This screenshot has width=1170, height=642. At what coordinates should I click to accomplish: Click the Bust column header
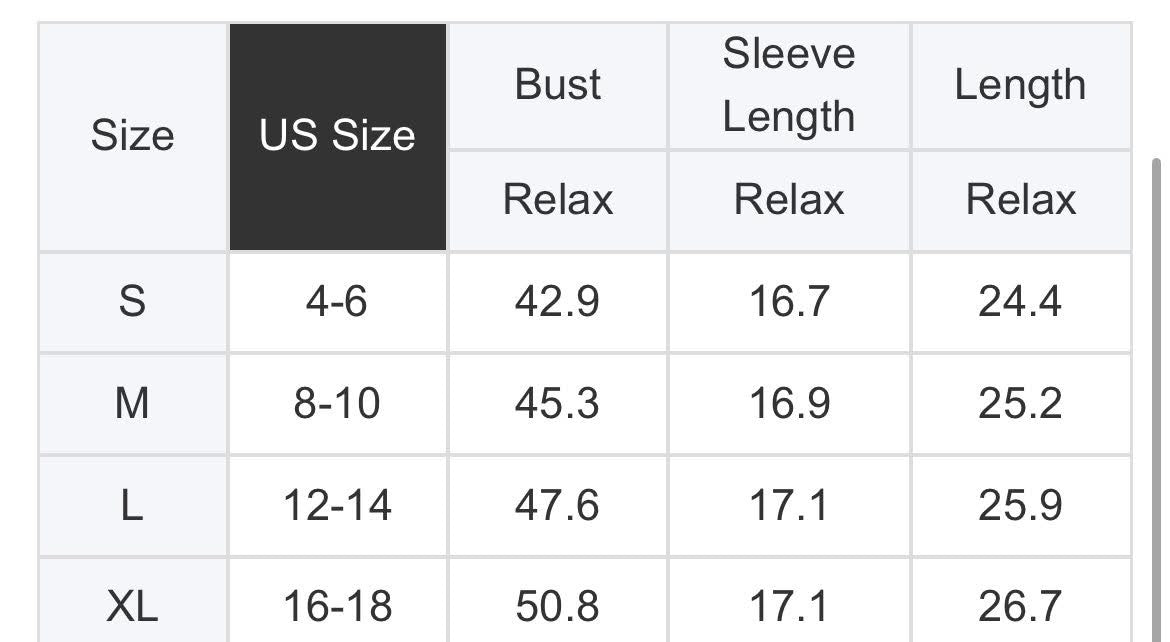[558, 85]
